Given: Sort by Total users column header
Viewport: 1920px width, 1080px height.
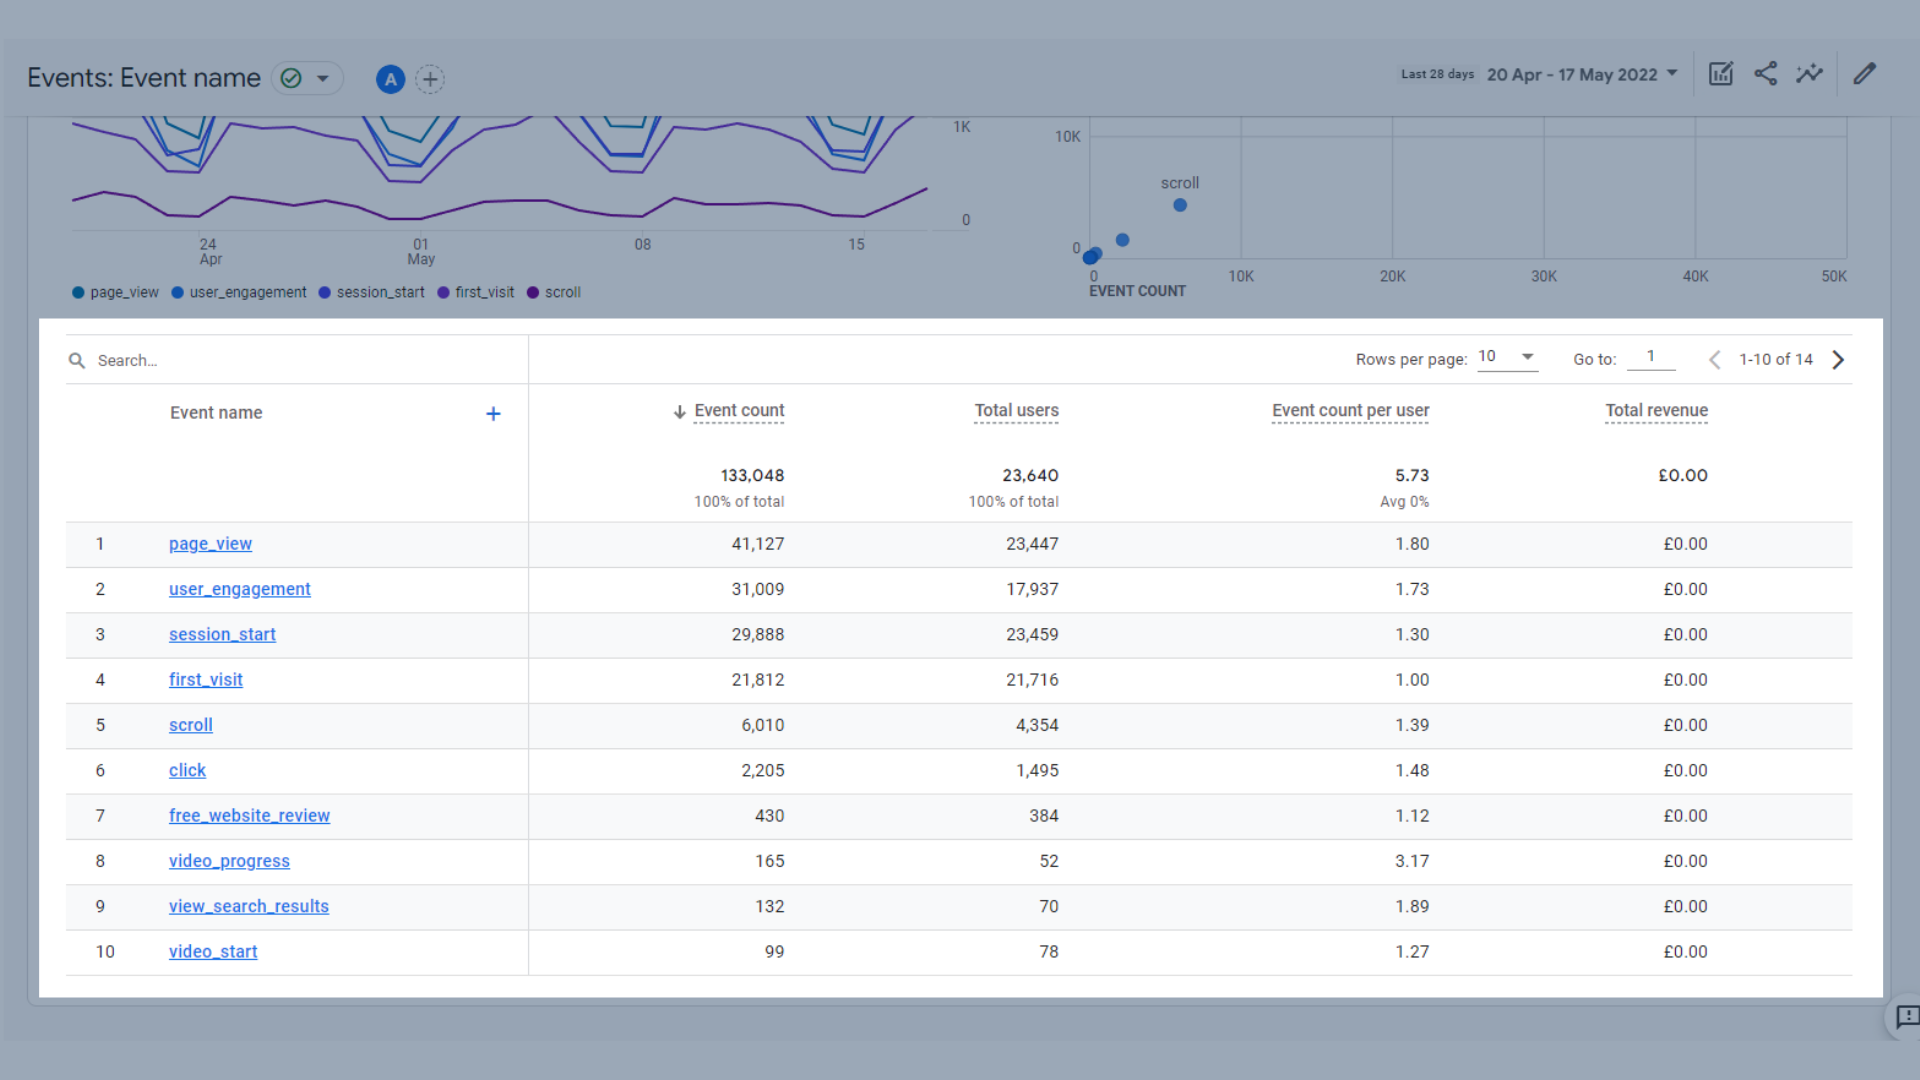Looking at the screenshot, I should (1016, 411).
